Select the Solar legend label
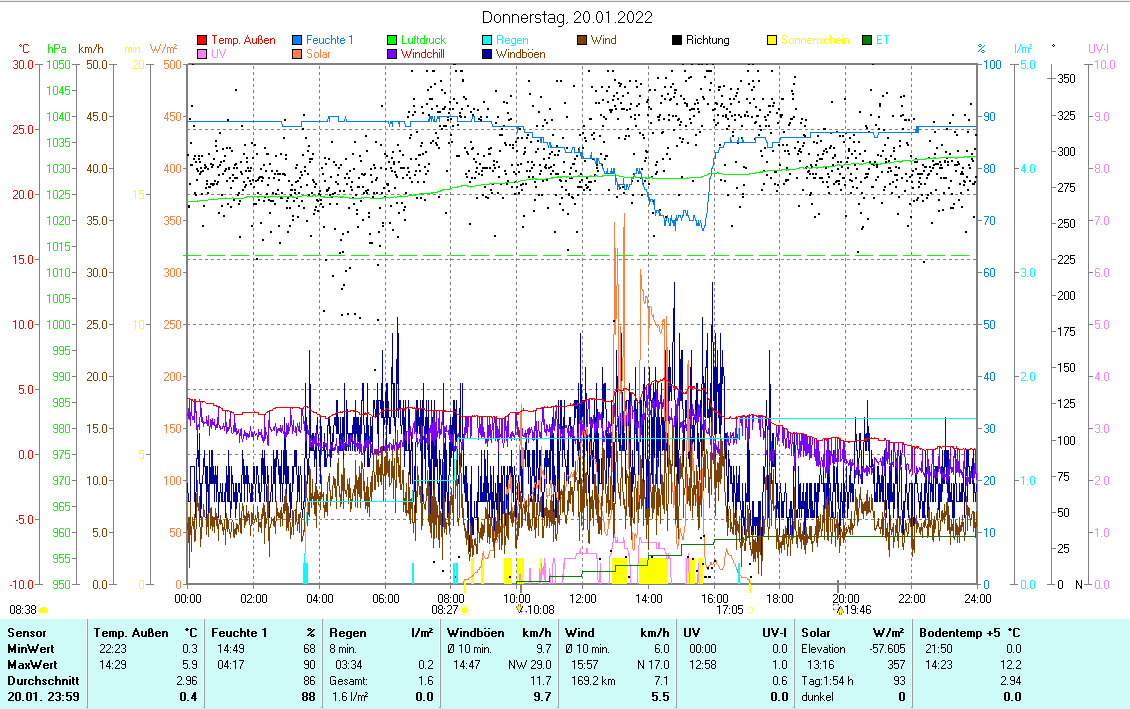 (x=319, y=54)
